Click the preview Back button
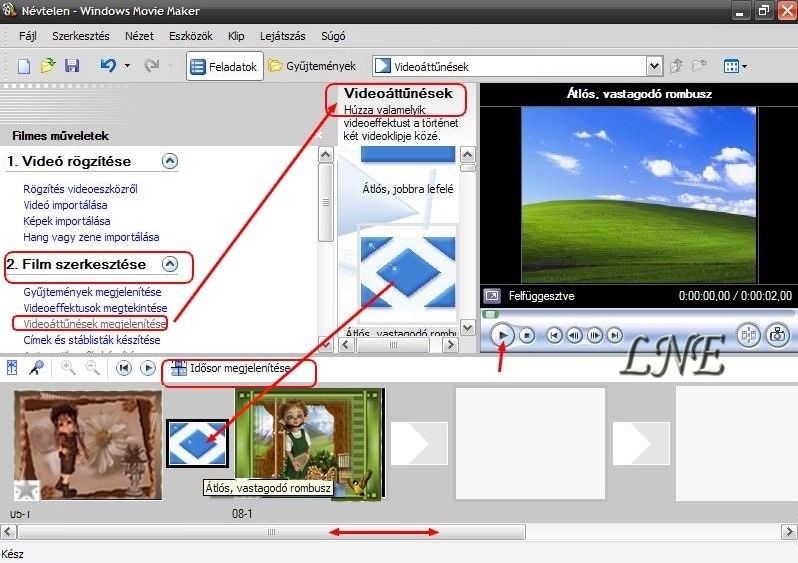The image size is (798, 563). click(x=554, y=335)
